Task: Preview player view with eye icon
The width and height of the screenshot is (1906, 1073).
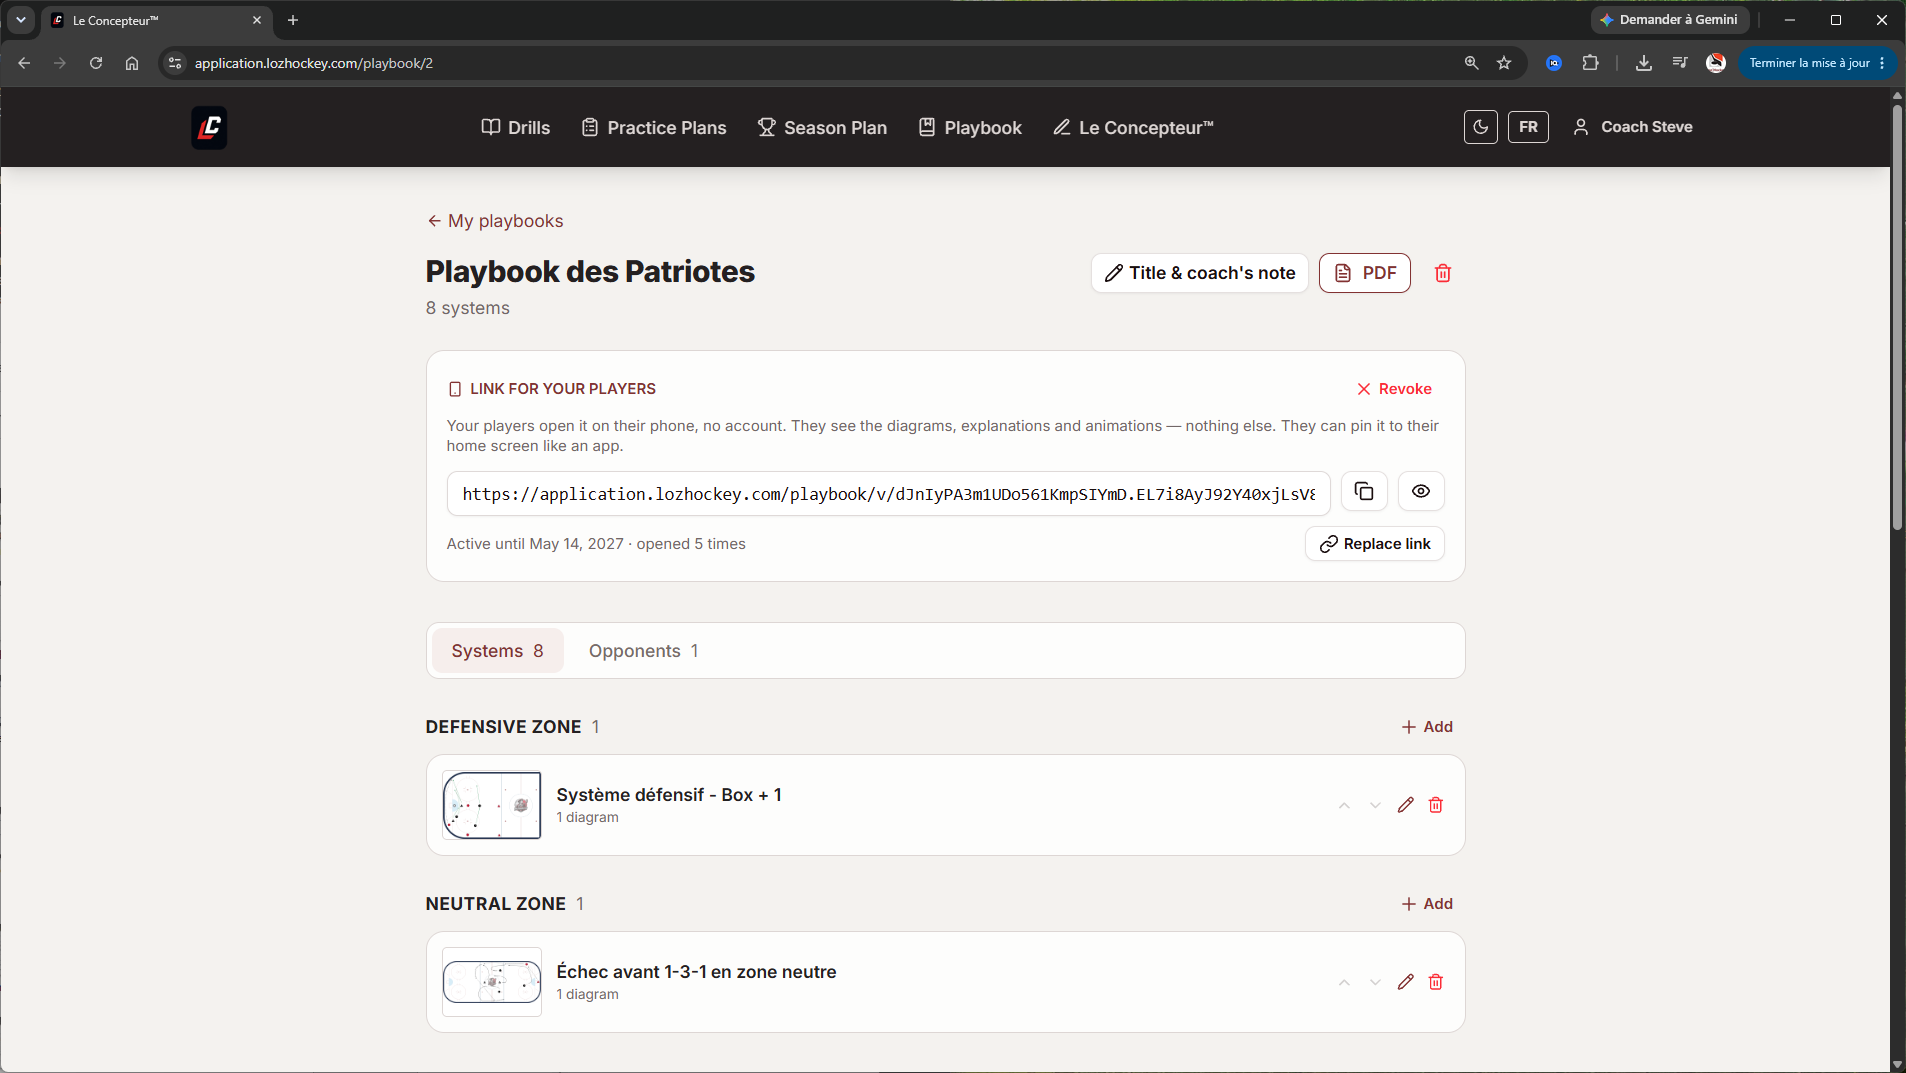Action: click(1421, 491)
